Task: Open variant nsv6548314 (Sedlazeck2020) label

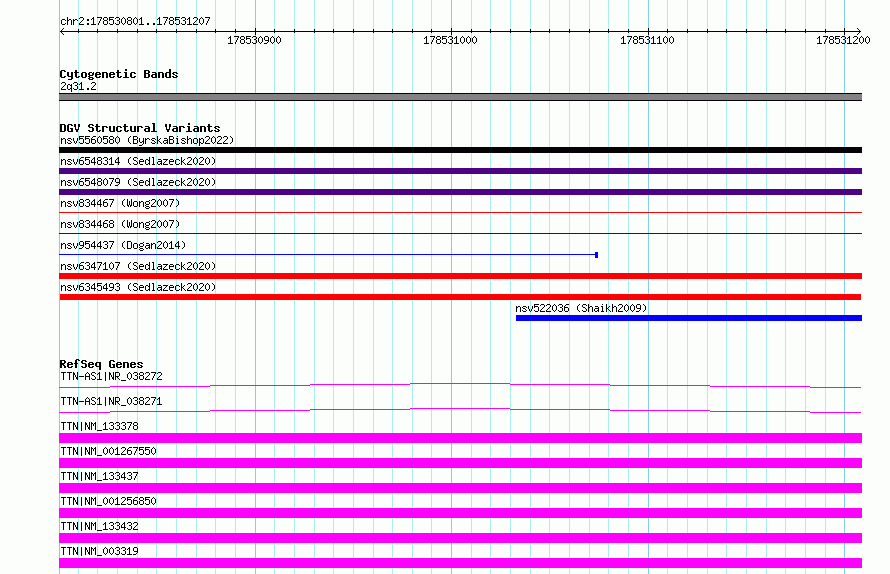Action: pos(138,161)
